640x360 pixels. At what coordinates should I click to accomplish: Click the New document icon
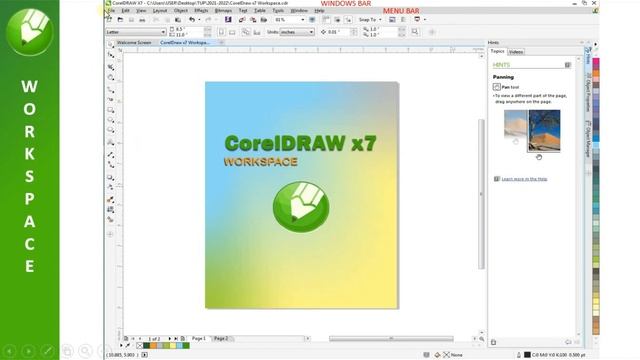(x=109, y=20)
